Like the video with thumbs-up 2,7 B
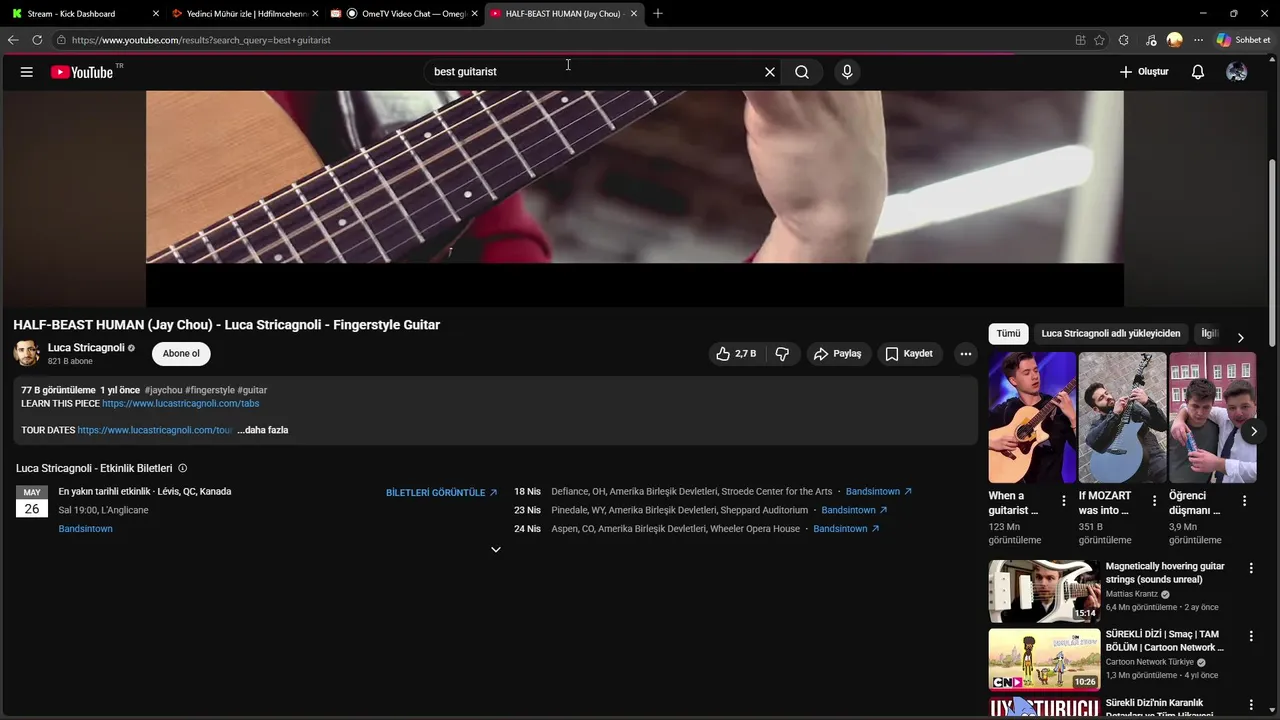 (736, 354)
